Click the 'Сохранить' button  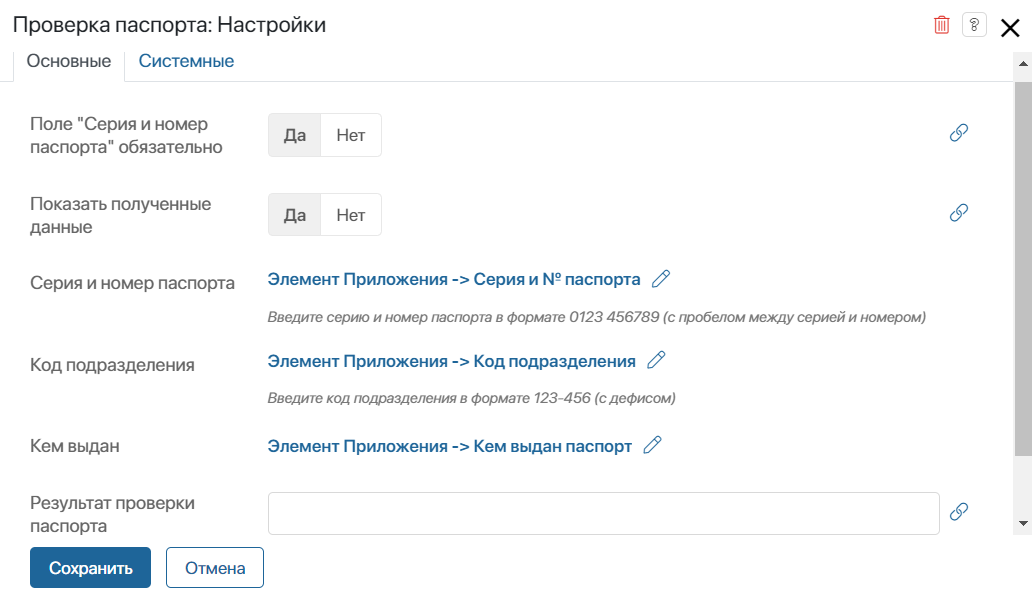tap(90, 568)
